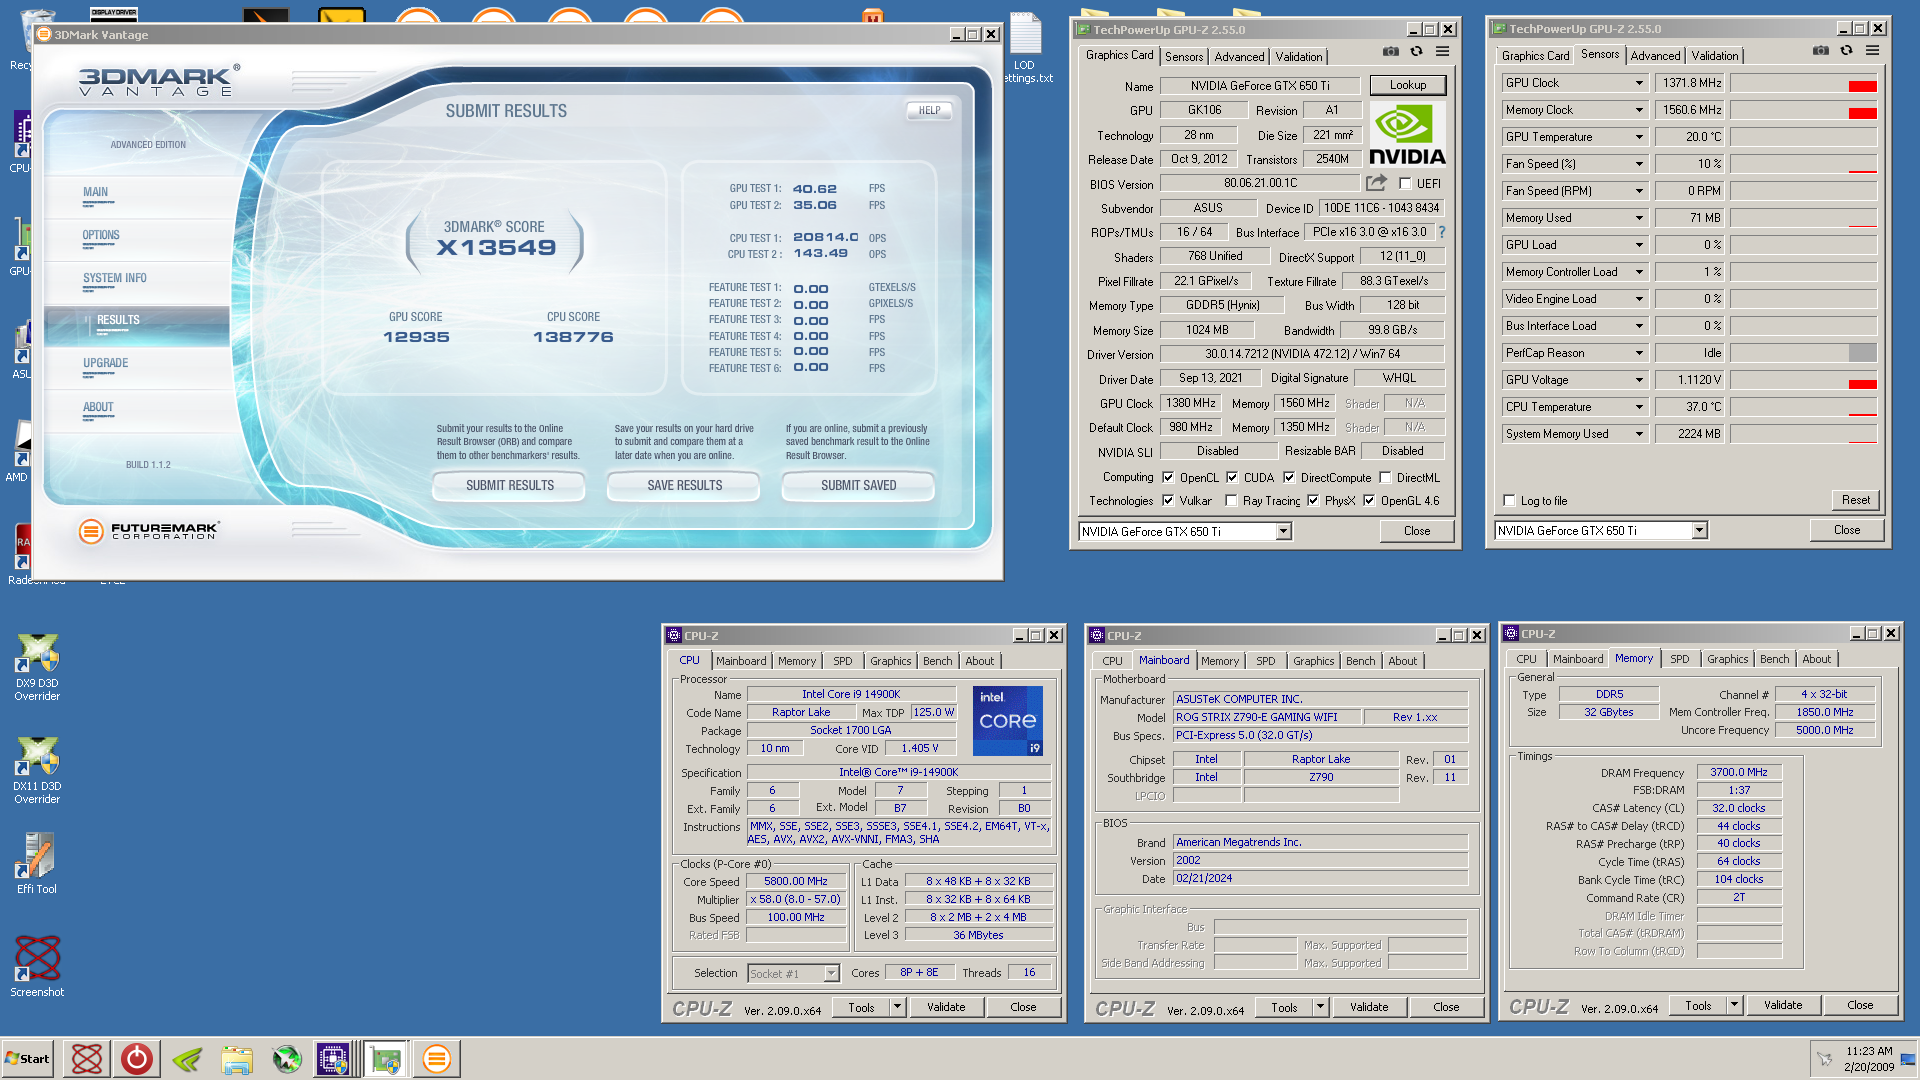Click the BIOS export share icon in GPU-Z
The width and height of the screenshot is (1920, 1080).
(1377, 183)
